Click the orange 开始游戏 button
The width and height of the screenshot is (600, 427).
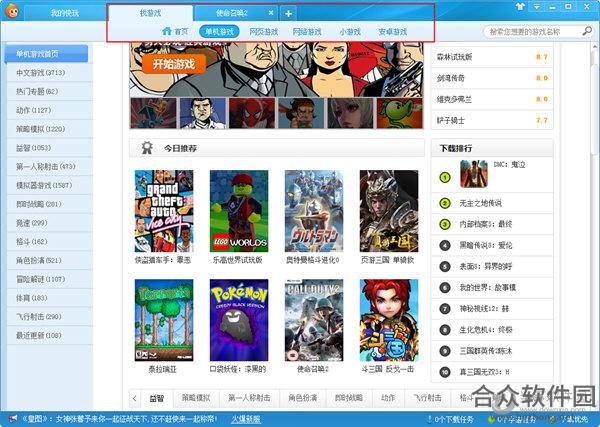click(174, 64)
